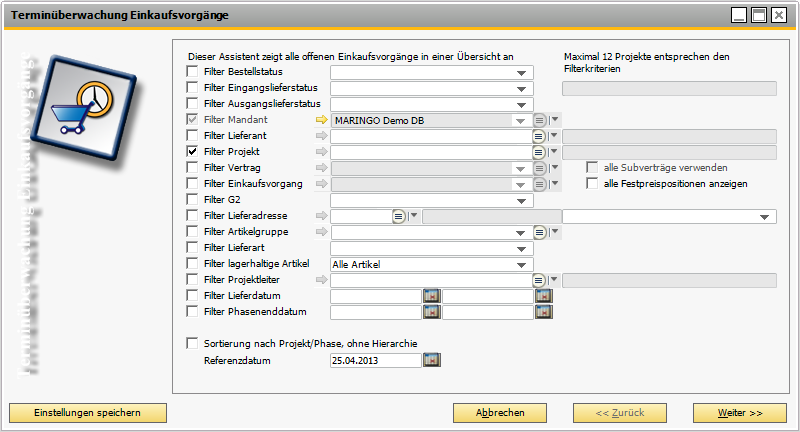The width and height of the screenshot is (800, 432).
Task: Click into the Filter Lieferant text field
Action: (x=432, y=136)
